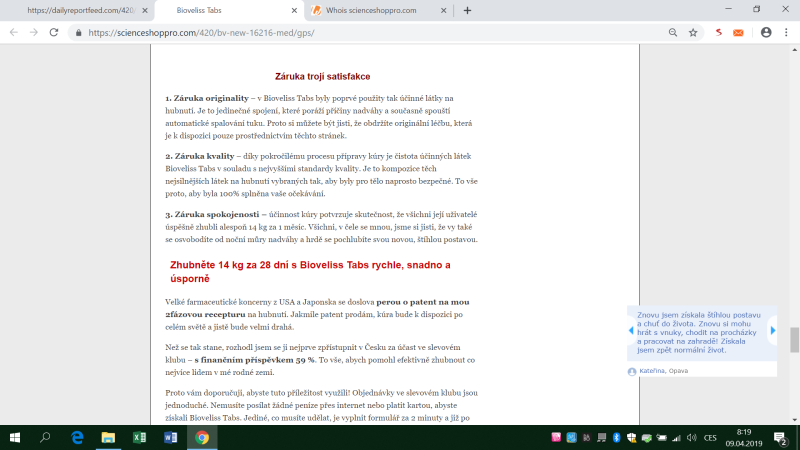
Task: Click the reviewer name Kateřina, Opava
Action: click(x=663, y=371)
